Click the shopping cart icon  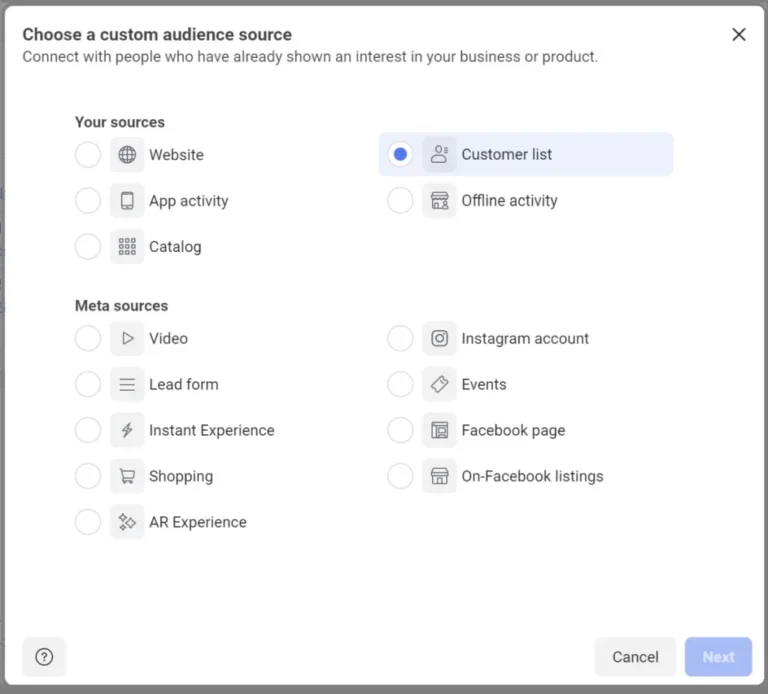(127, 477)
